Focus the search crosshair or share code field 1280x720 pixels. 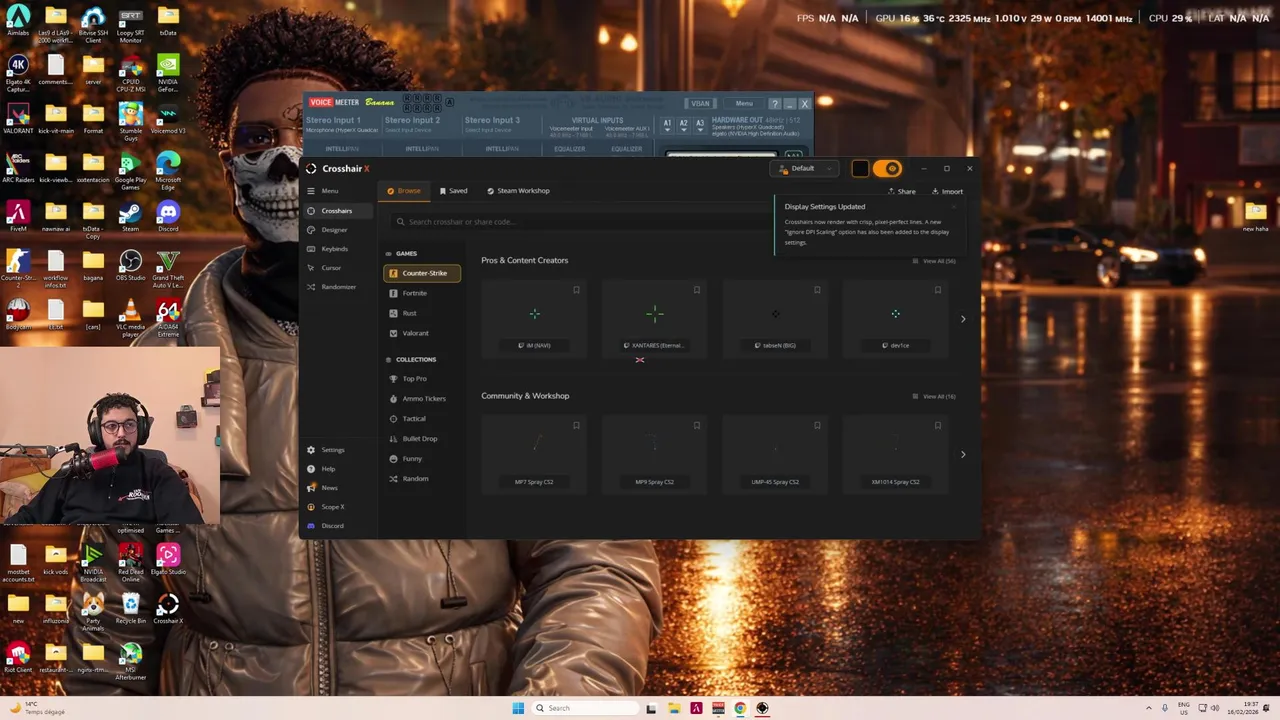(580, 222)
